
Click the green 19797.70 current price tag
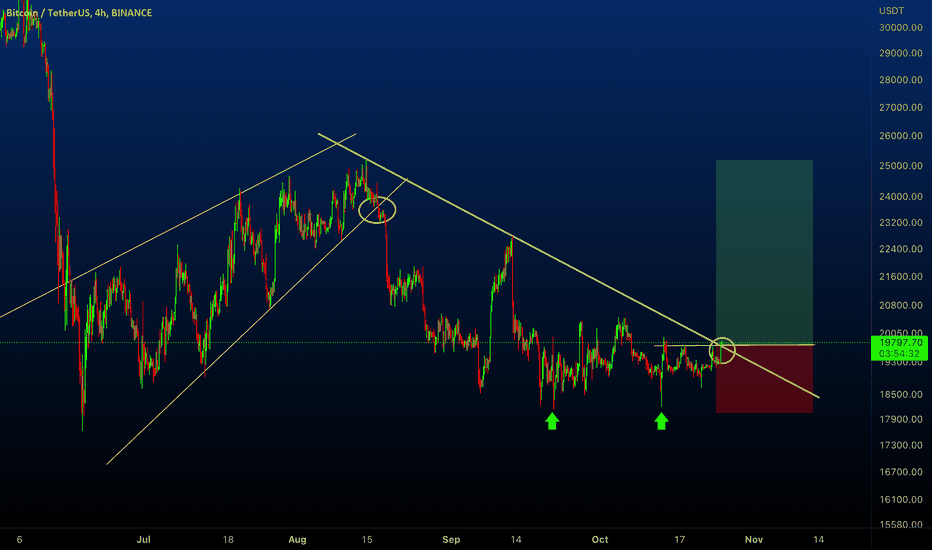[900, 343]
